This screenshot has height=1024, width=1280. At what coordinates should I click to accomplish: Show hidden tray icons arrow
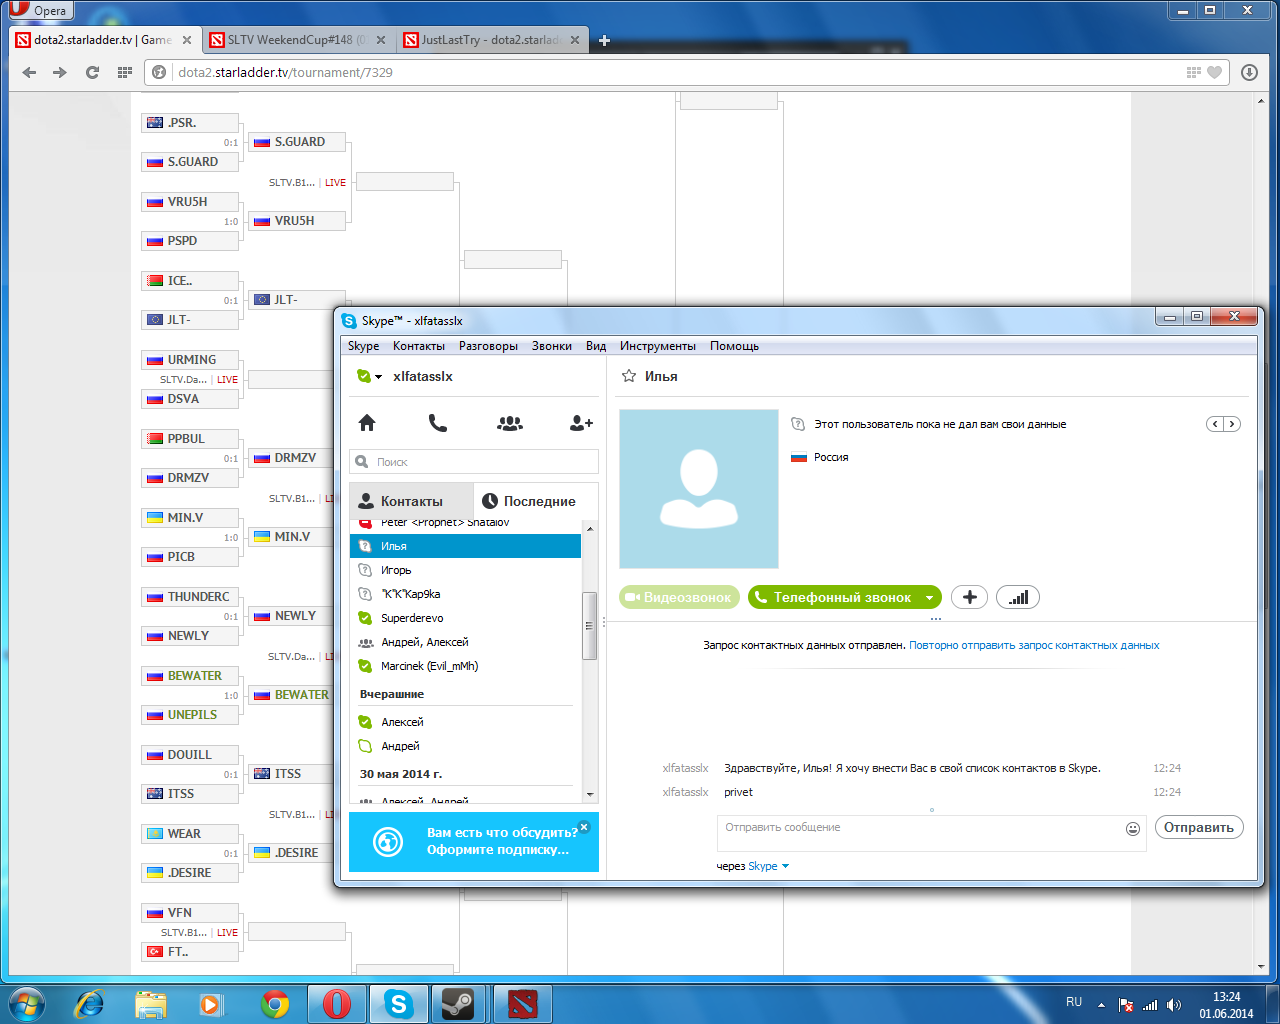point(1101,1004)
